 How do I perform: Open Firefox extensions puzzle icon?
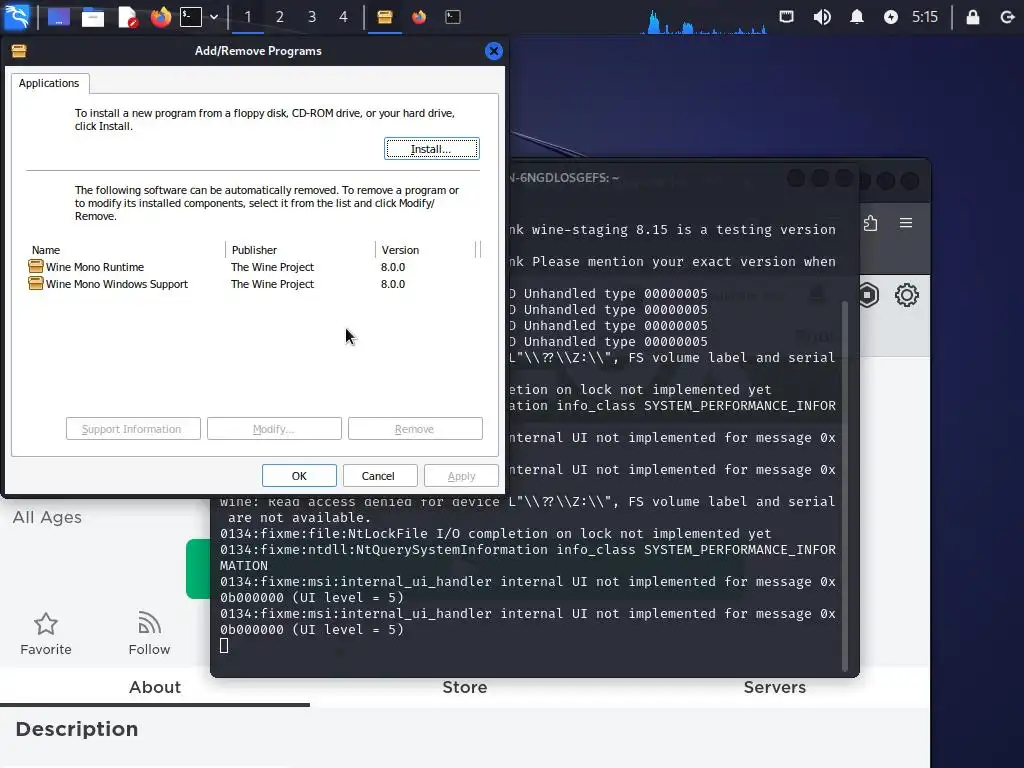coord(871,223)
